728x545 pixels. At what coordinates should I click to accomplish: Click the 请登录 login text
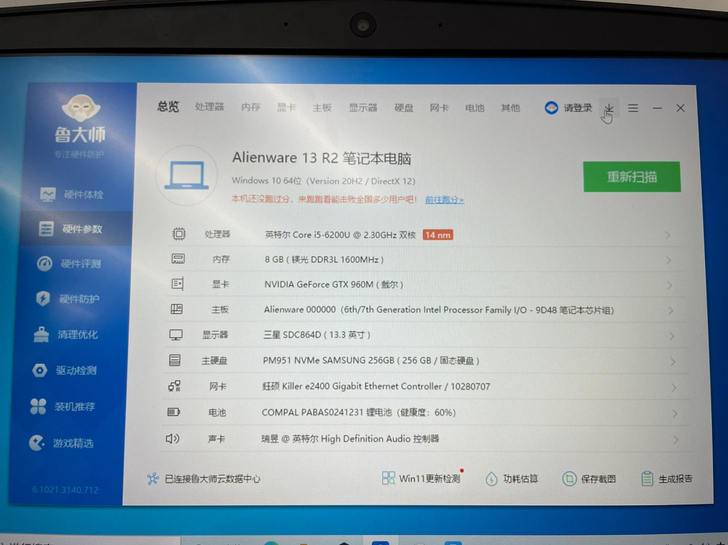click(578, 108)
